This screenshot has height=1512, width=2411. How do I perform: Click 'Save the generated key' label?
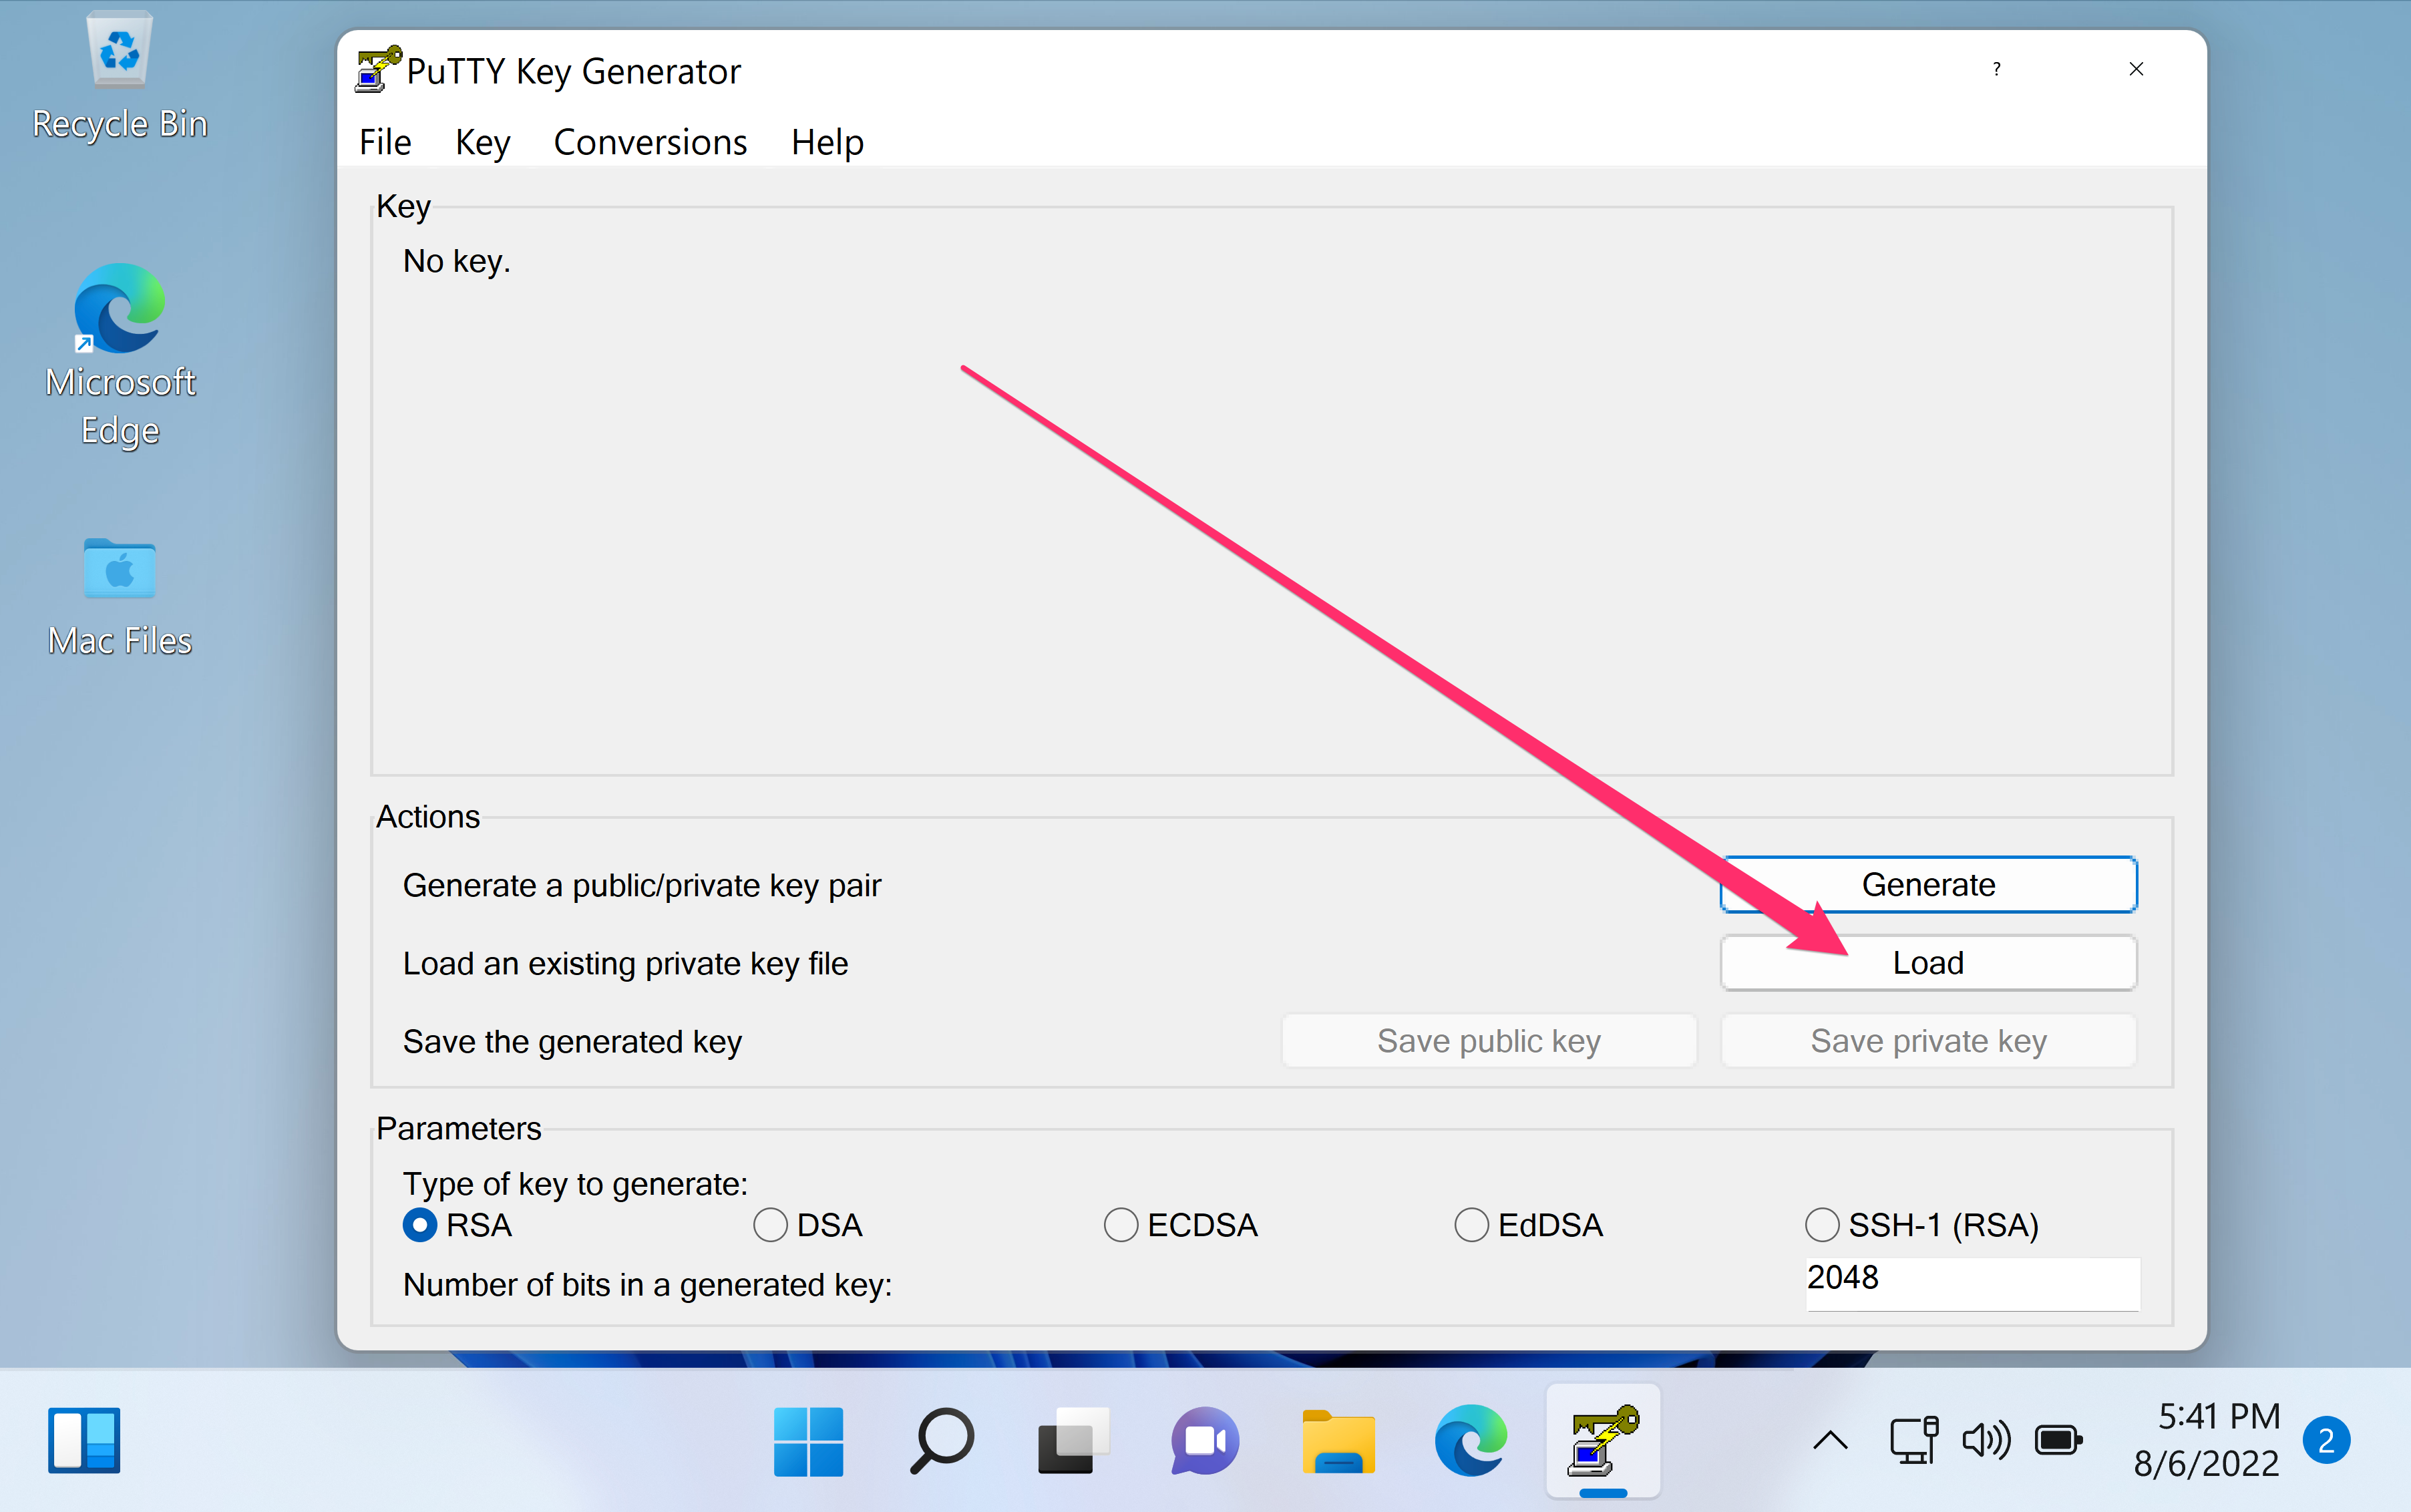coord(572,1042)
